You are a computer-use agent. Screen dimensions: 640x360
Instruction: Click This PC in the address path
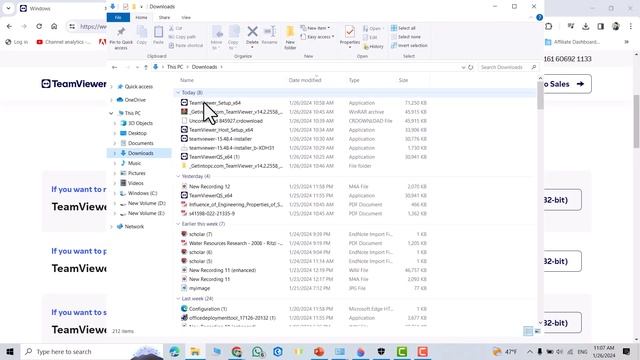[175, 67]
